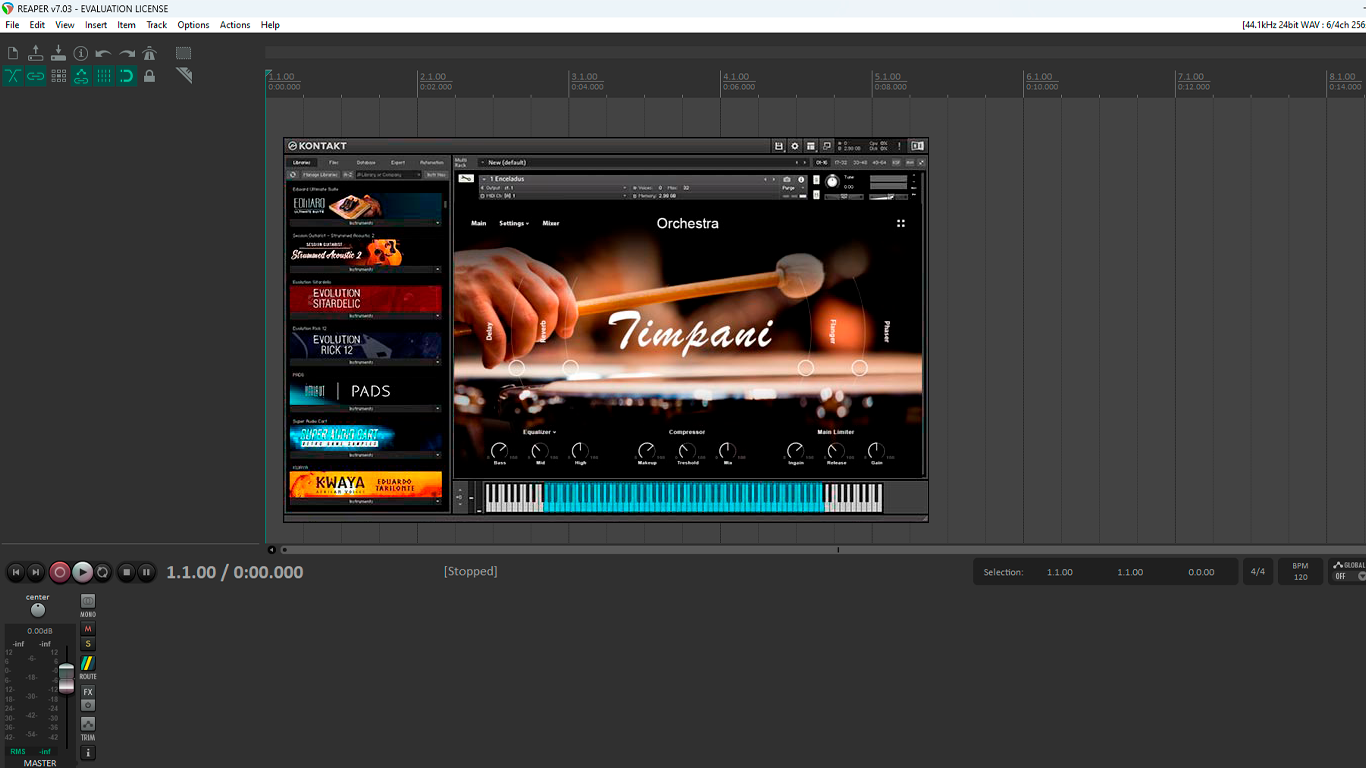The image size is (1366, 768).
Task: Toggle item grouping chain-link icon
Action: 36,76
